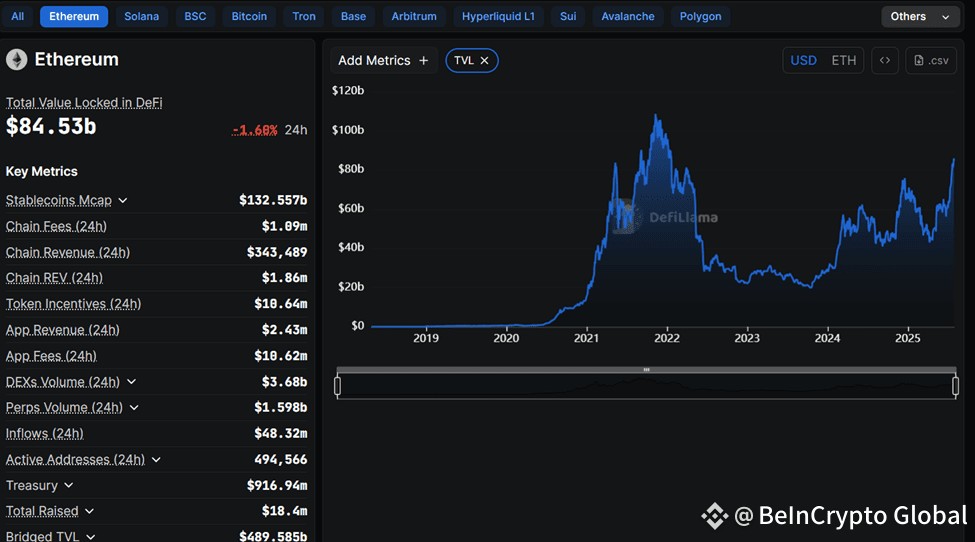Image resolution: width=975 pixels, height=542 pixels.
Task: Open the Avalanche chain tab
Action: [x=628, y=17]
